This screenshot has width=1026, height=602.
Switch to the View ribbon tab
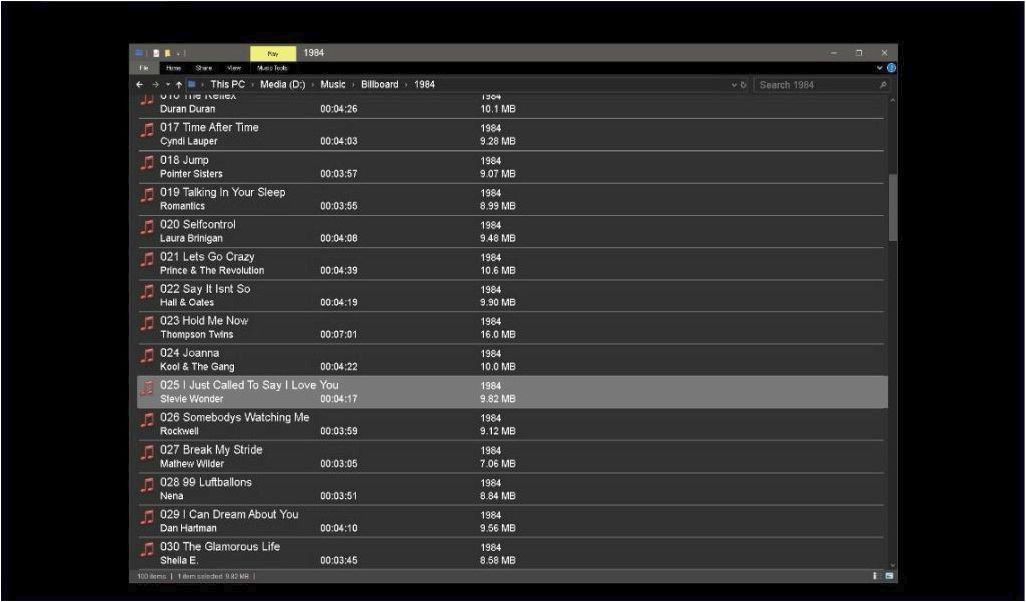pyautogui.click(x=234, y=68)
